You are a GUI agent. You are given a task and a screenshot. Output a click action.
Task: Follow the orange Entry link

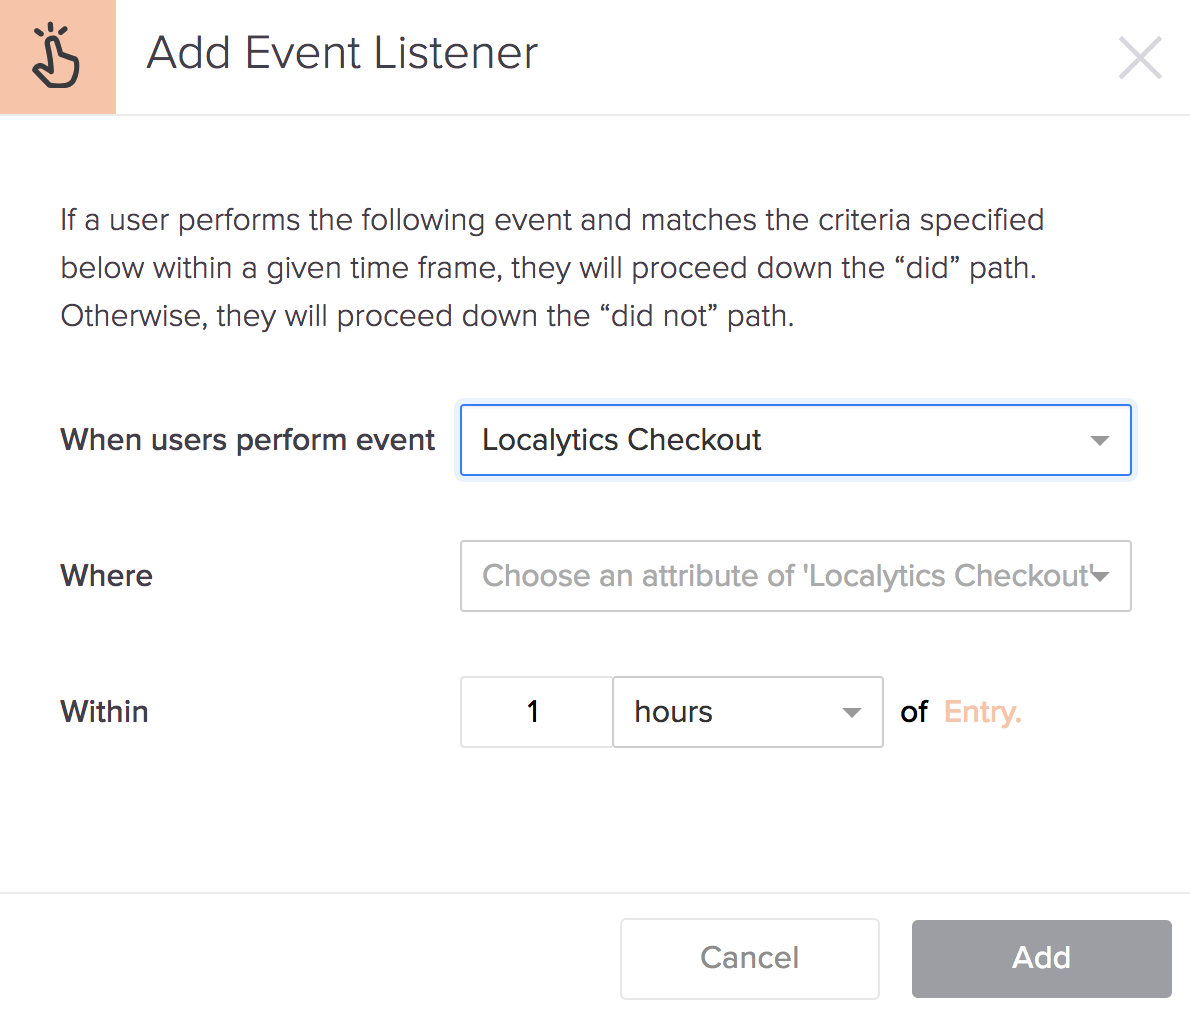pos(982,712)
